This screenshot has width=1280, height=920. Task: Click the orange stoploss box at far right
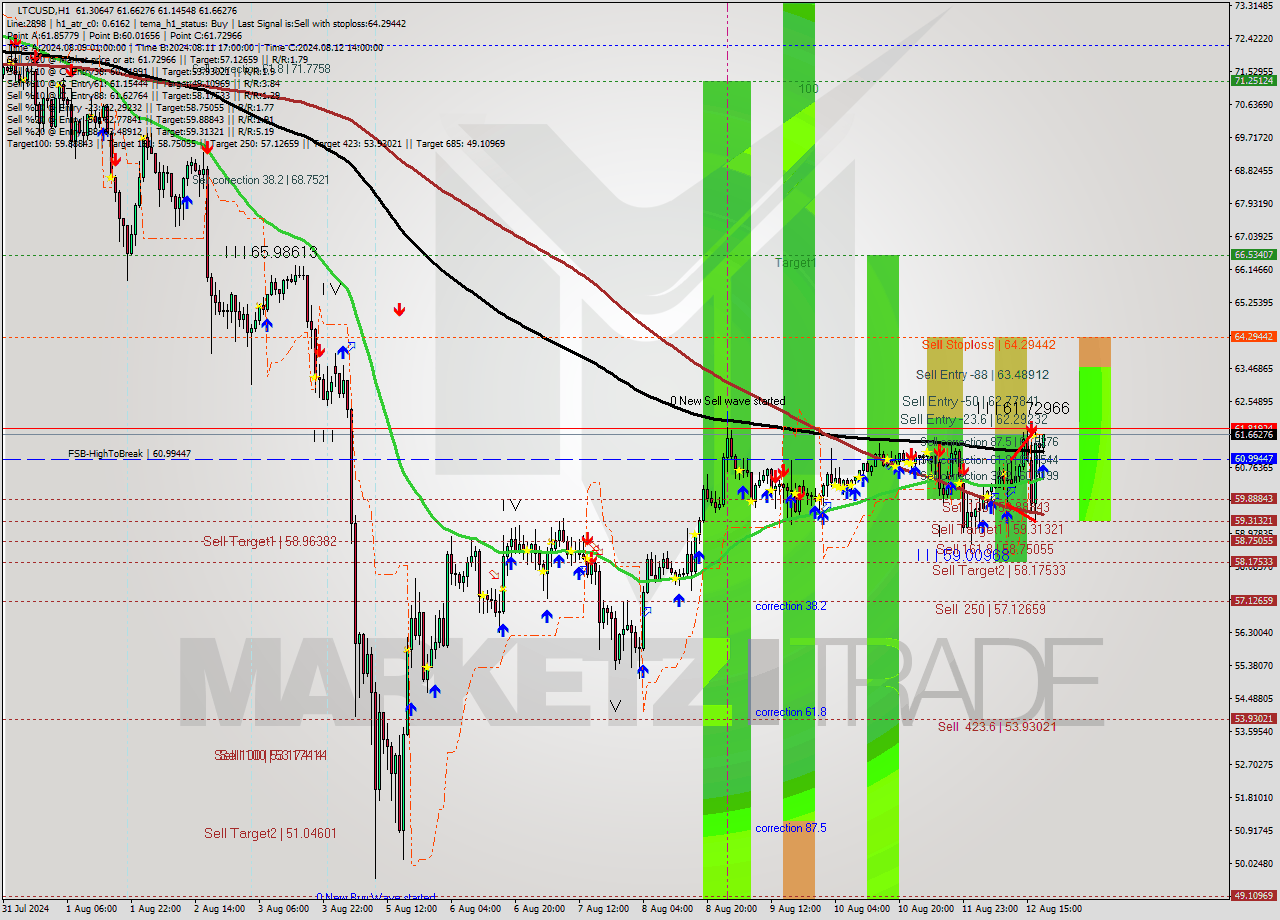1095,352
